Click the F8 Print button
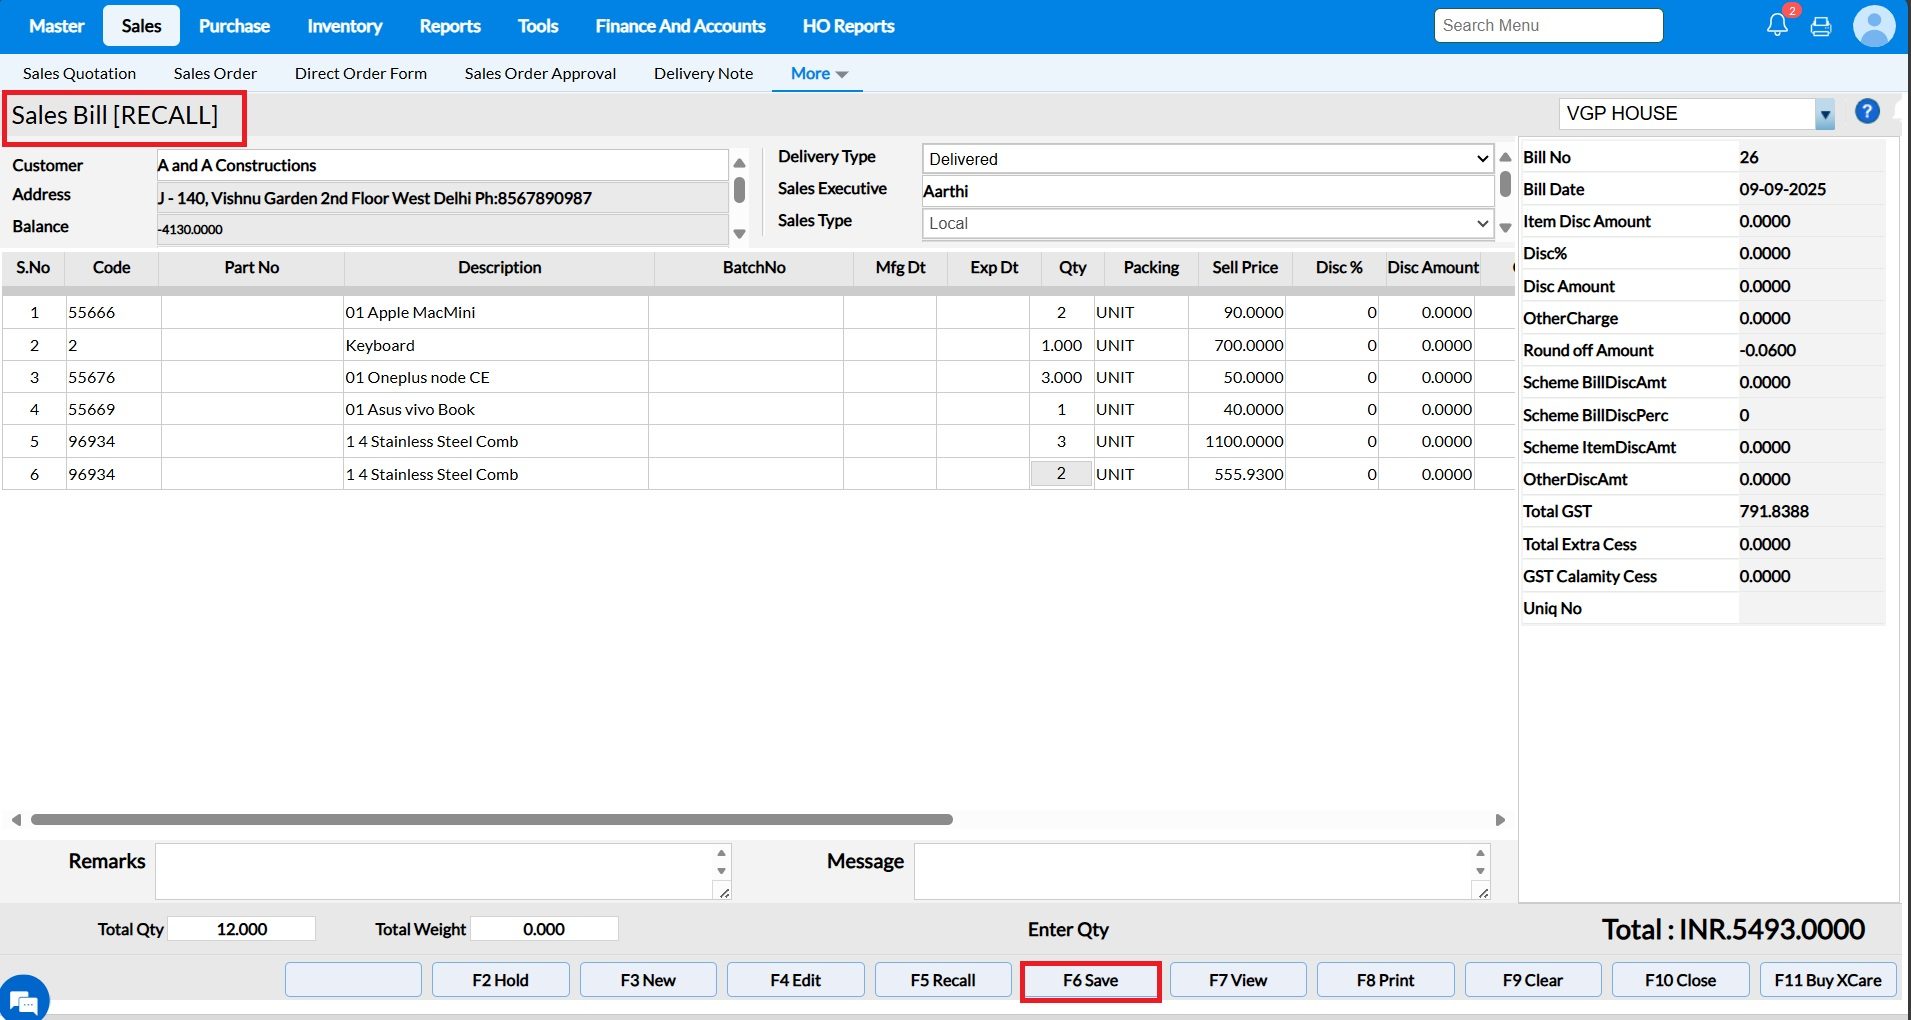The image size is (1911, 1020). tap(1384, 980)
